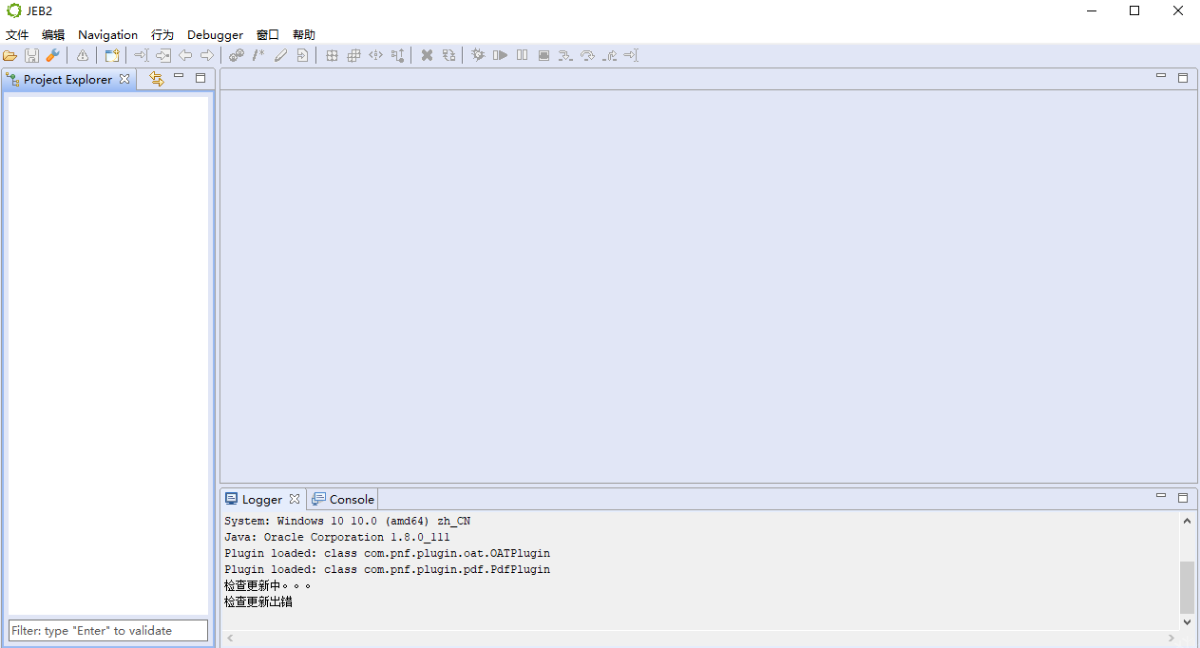Click the Rename pencil icon

[x=280, y=56]
